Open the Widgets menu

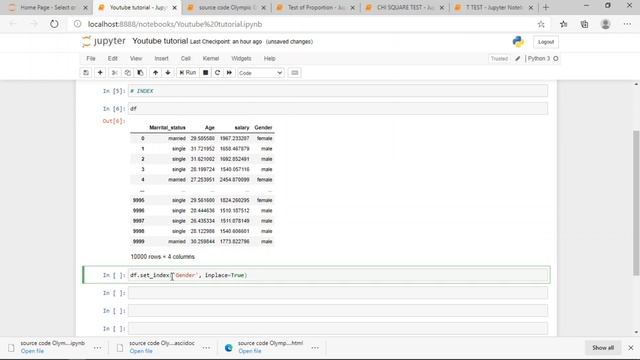(241, 58)
